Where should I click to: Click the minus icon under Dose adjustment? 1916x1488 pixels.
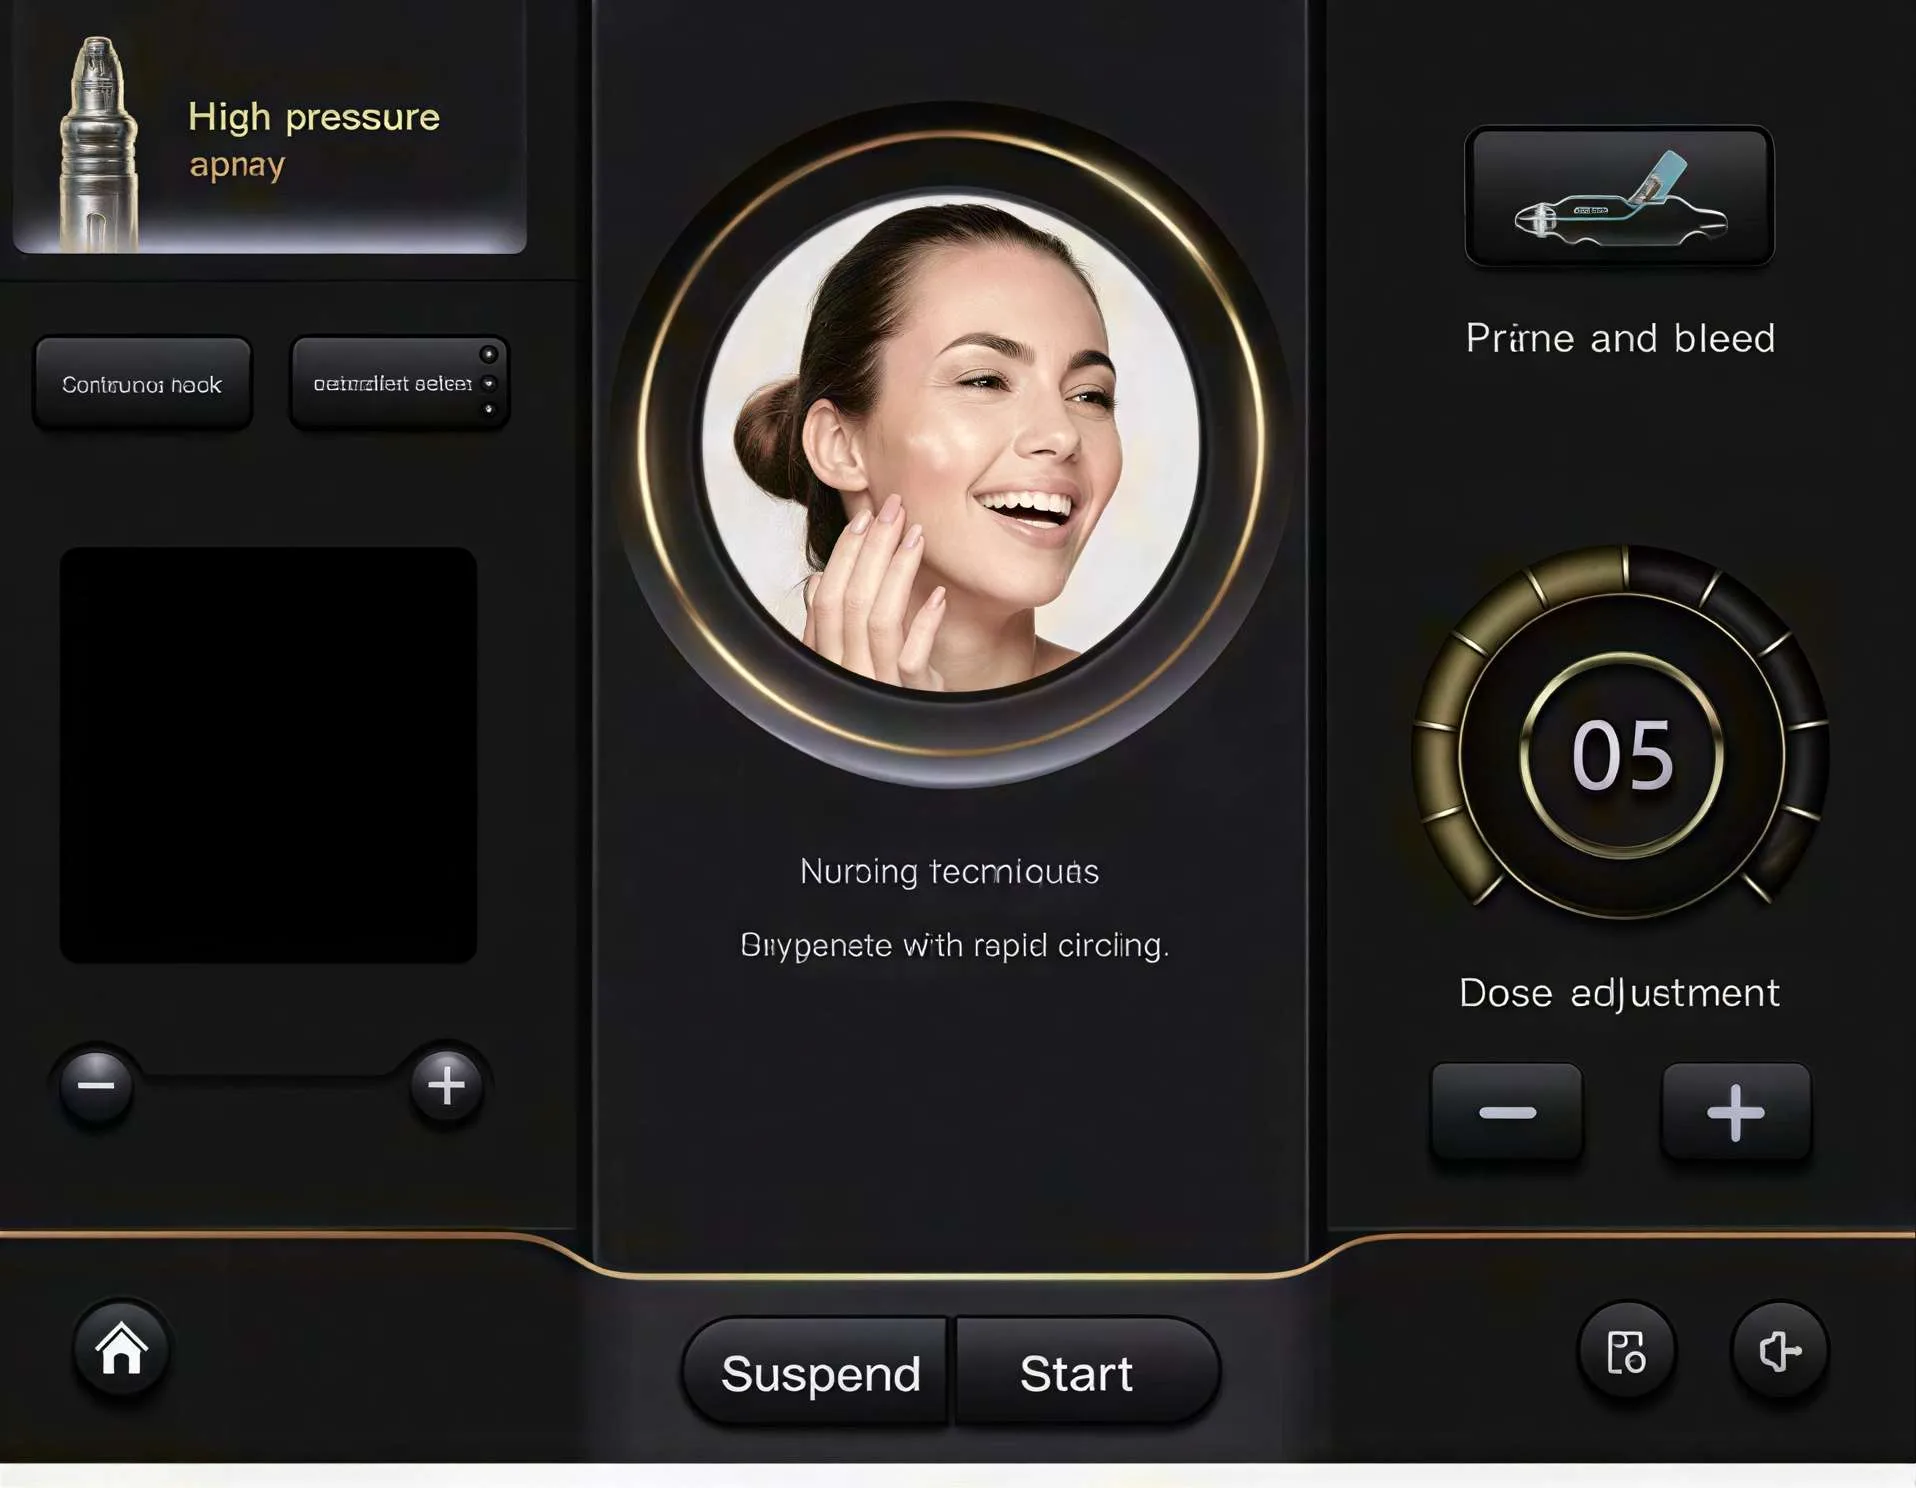(x=1508, y=1112)
